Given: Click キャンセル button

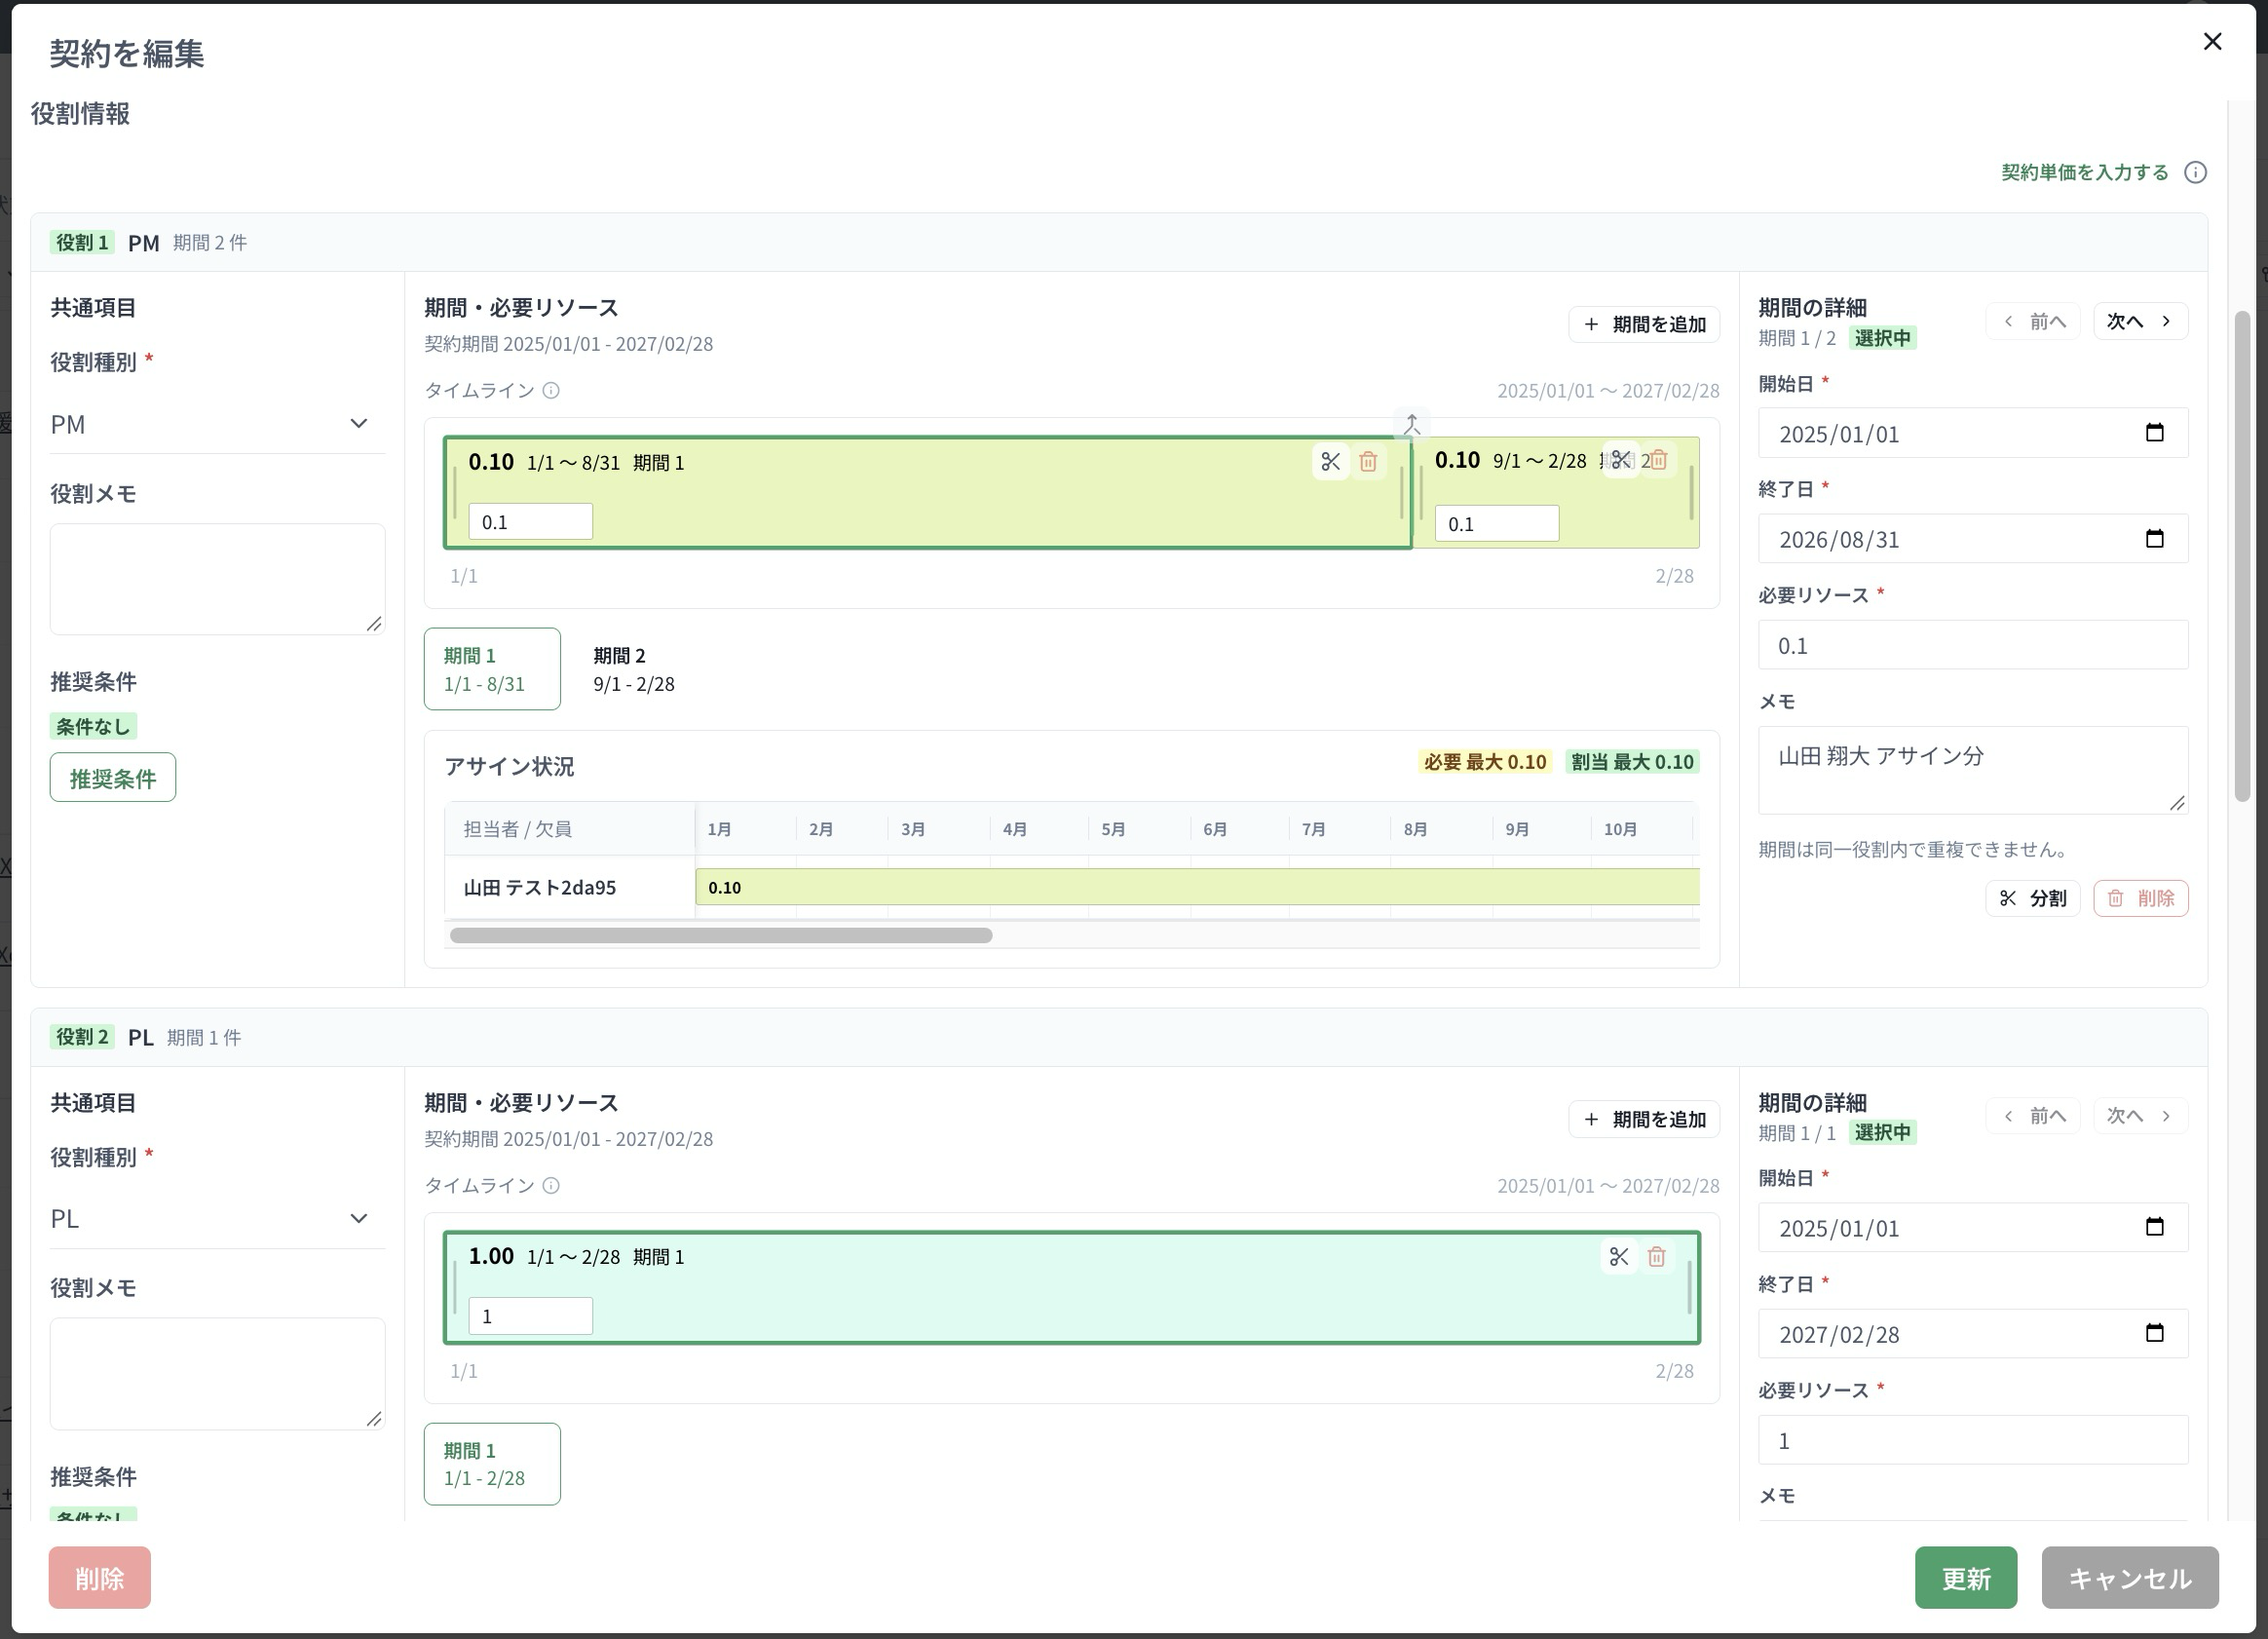Looking at the screenshot, I should 2130,1578.
